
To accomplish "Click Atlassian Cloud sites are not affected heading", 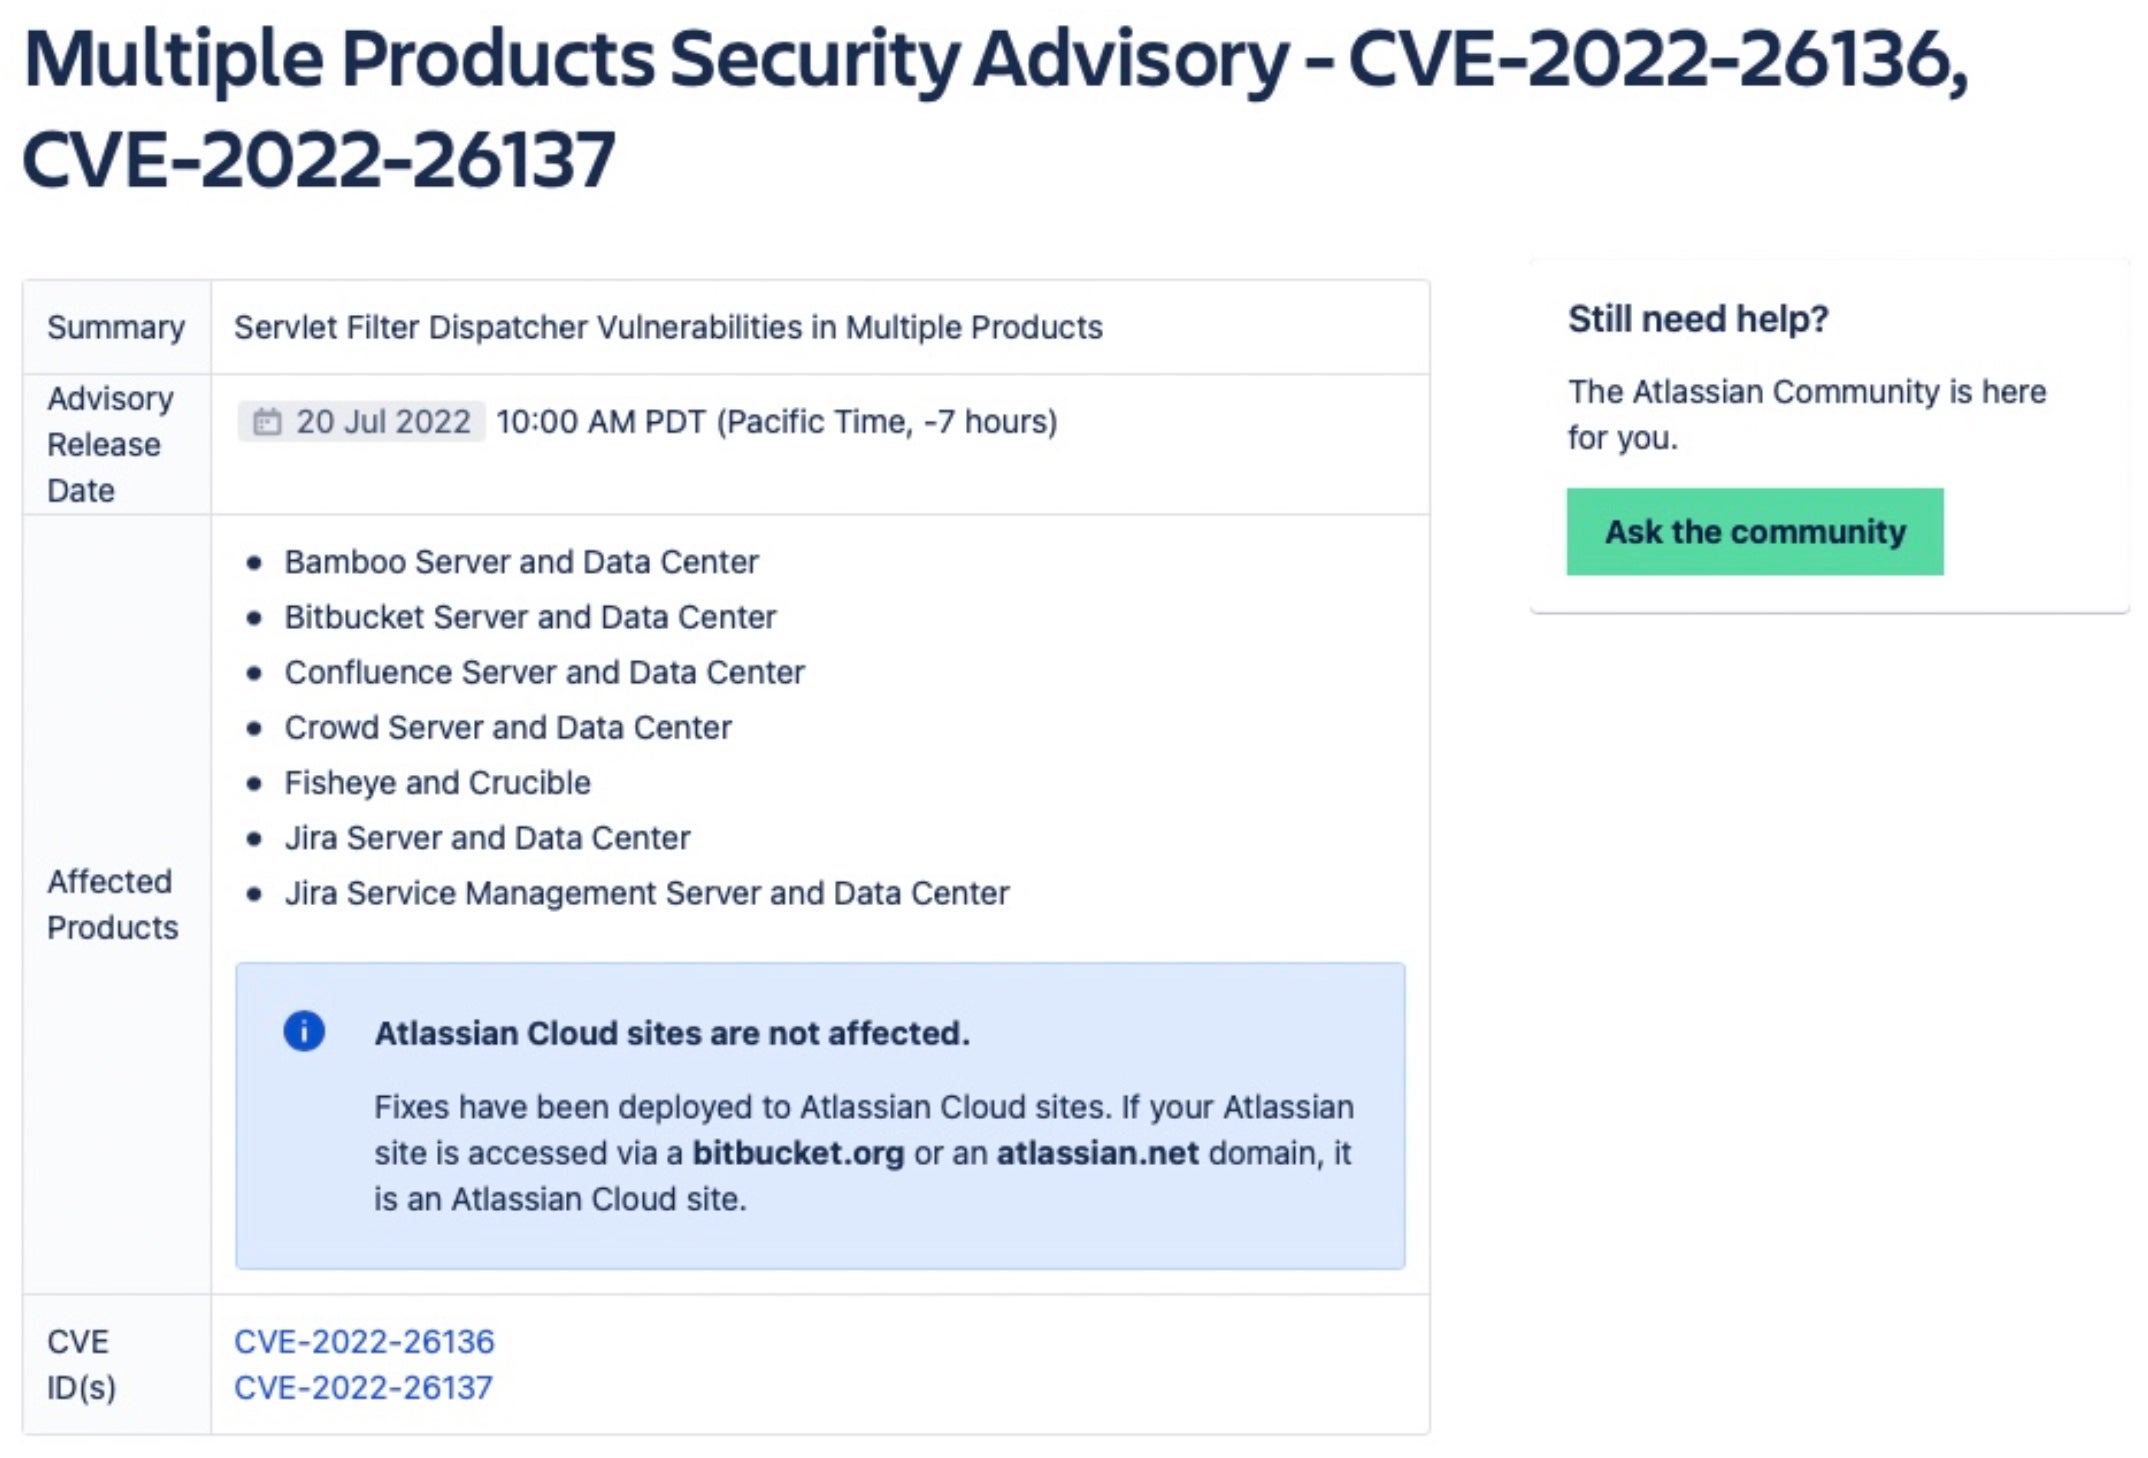I will coord(672,1033).
